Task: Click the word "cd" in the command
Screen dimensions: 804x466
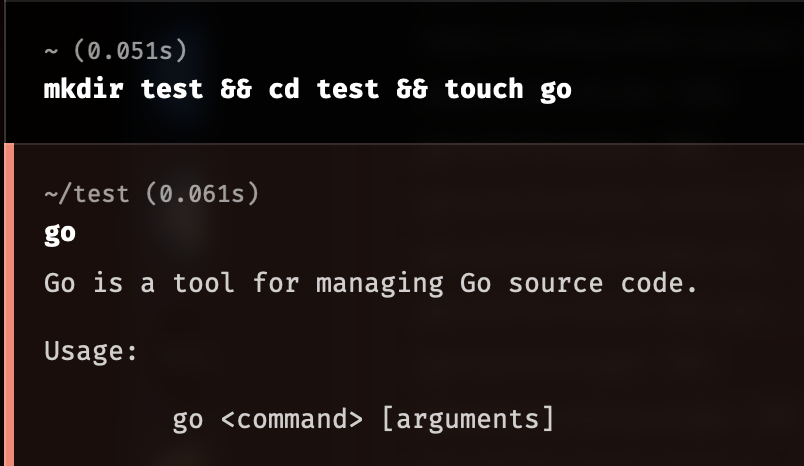Action: point(284,89)
